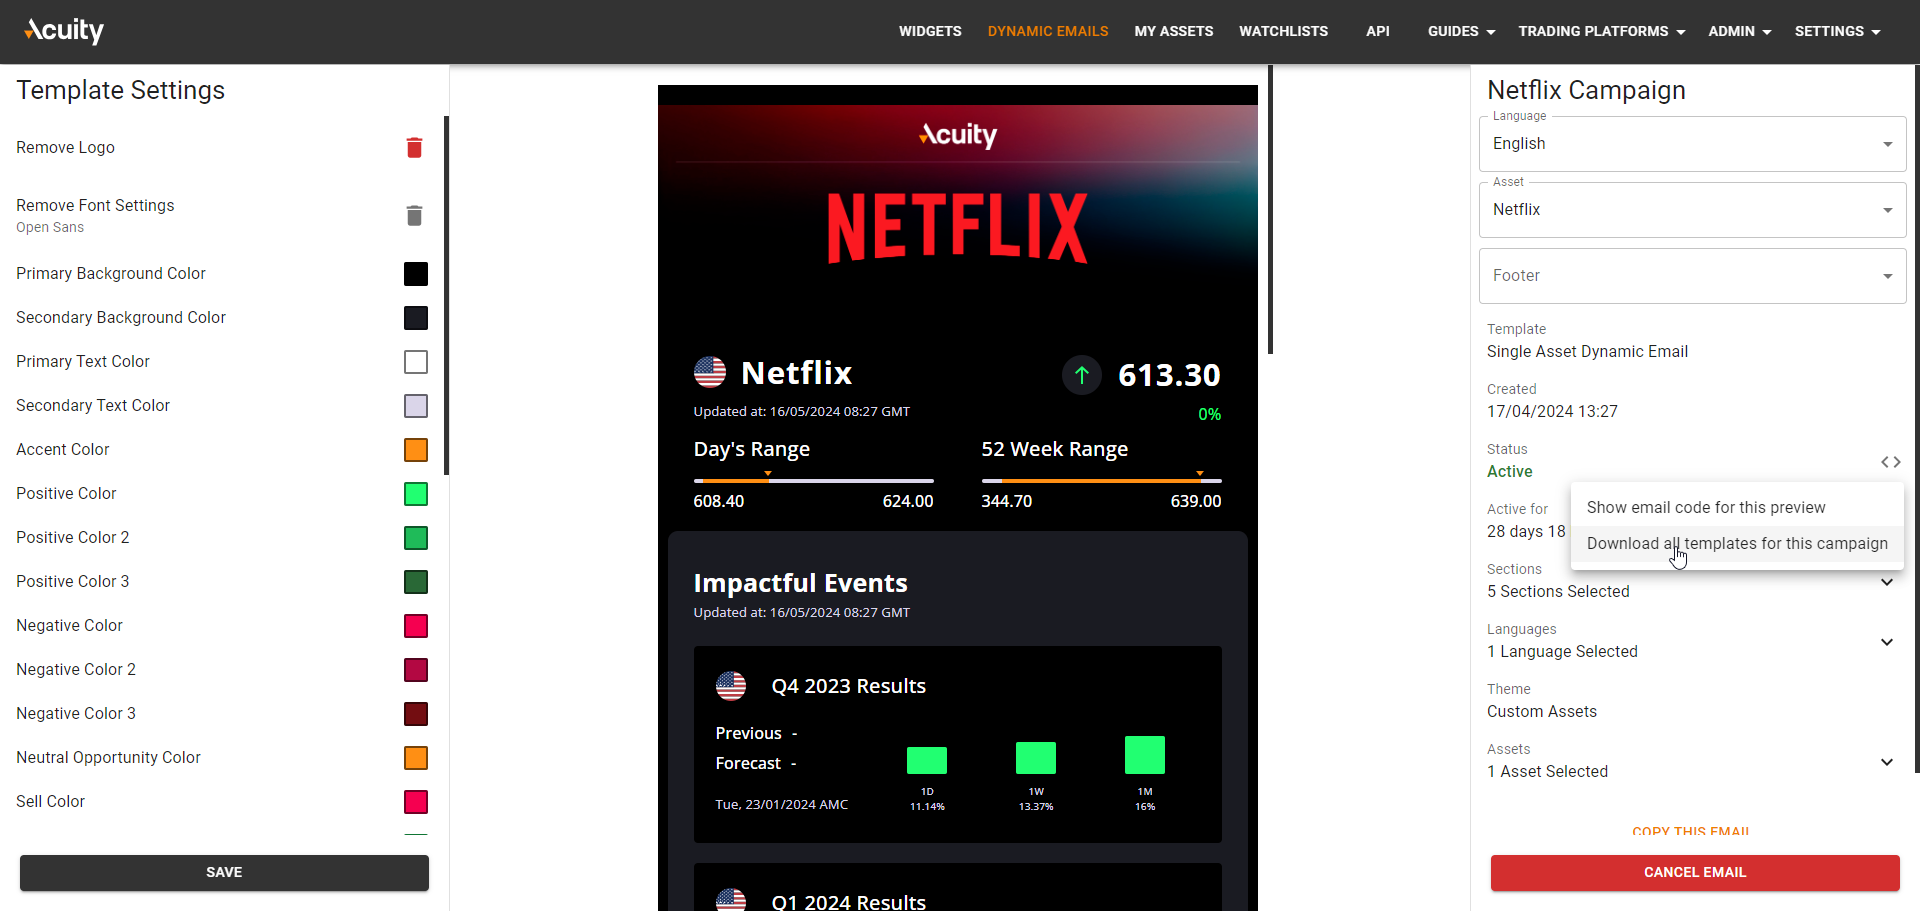Open the Admin menu dropdown

coord(1739,32)
